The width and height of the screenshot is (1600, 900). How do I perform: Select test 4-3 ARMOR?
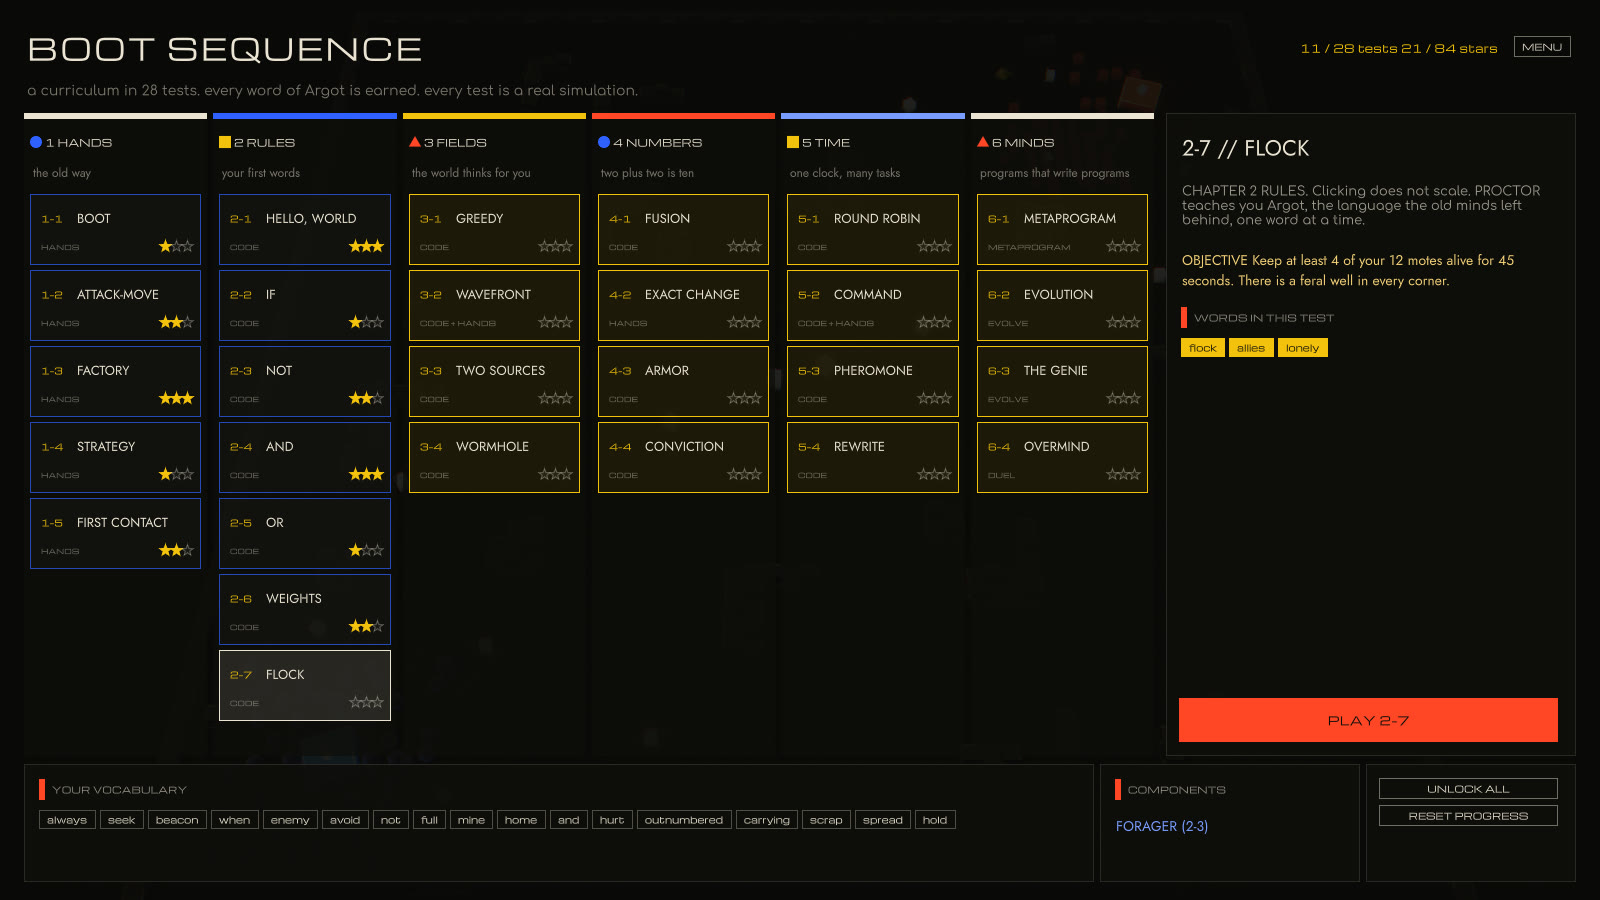point(683,381)
